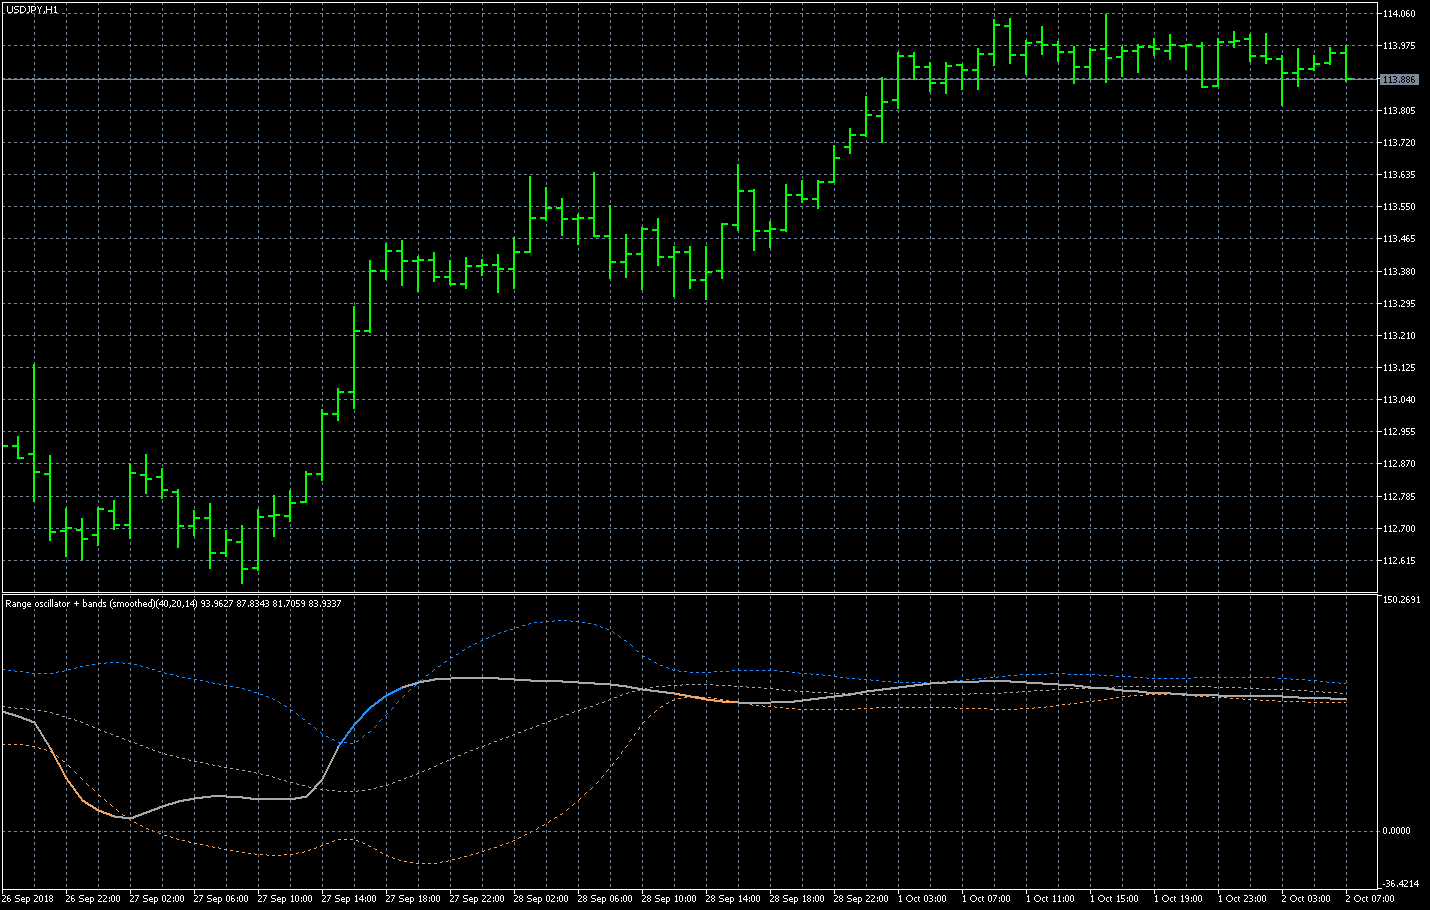Select the 27 Sep 14:00 time label
The image size is (1430, 910).
pos(349,898)
